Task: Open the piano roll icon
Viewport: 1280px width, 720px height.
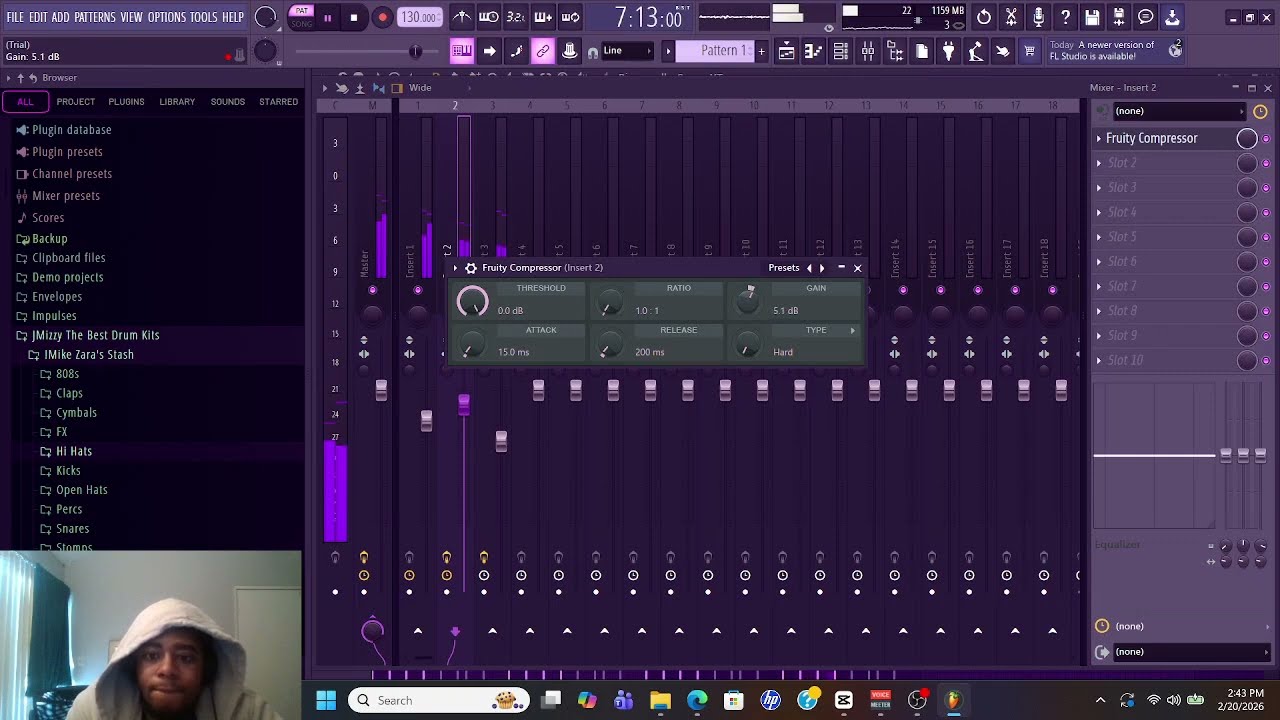Action: [814, 51]
